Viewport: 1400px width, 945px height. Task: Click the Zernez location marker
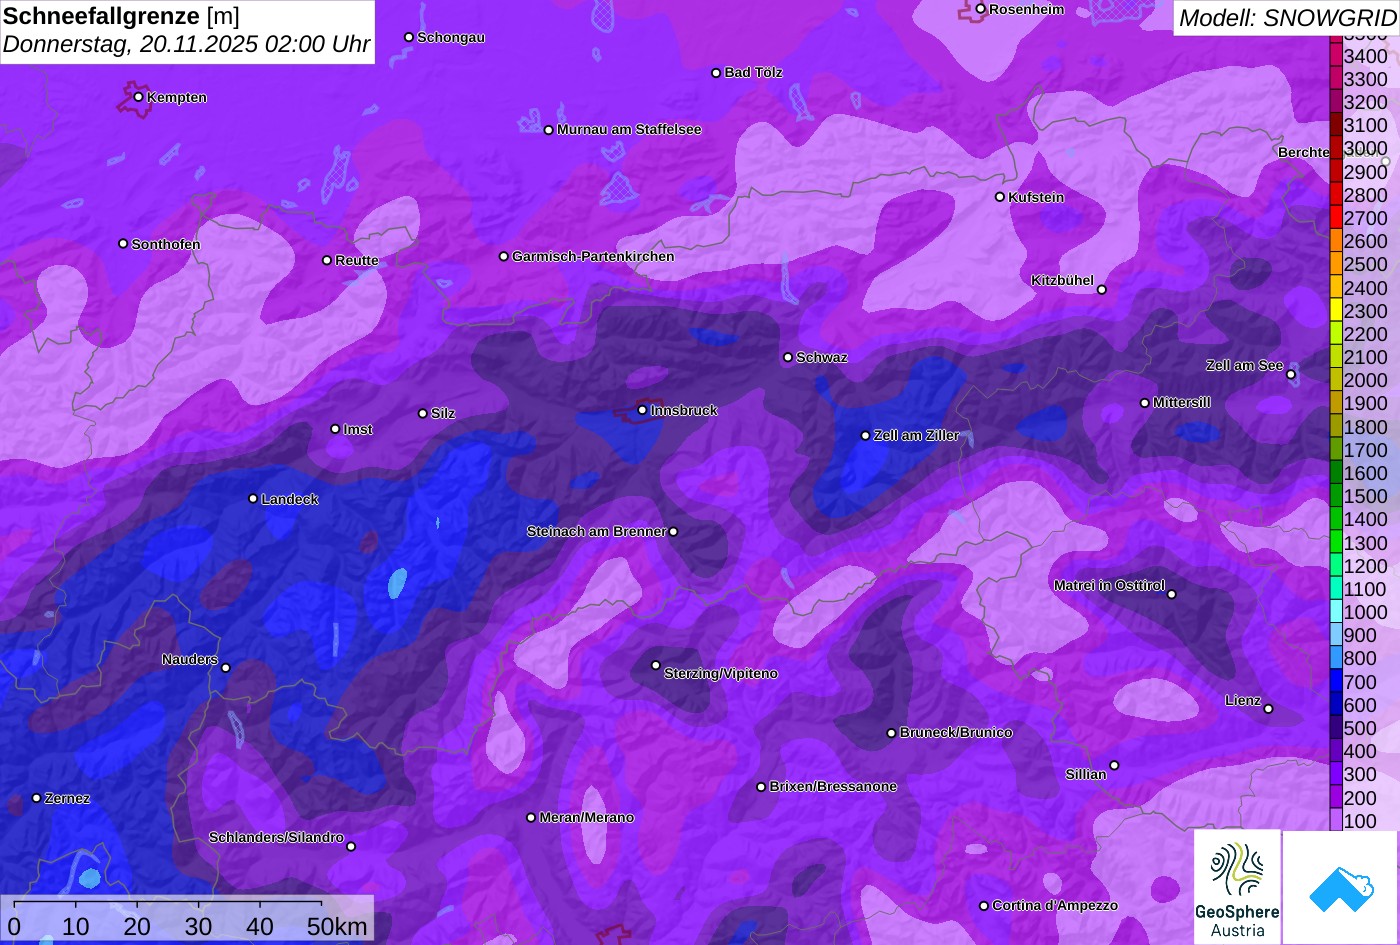click(37, 798)
